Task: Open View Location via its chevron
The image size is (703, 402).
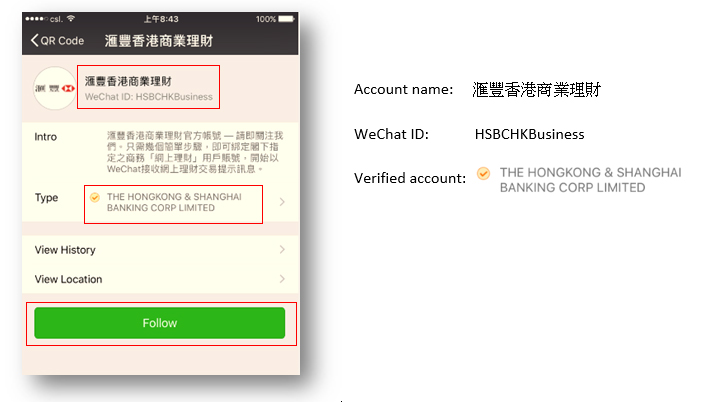Action: tap(282, 279)
